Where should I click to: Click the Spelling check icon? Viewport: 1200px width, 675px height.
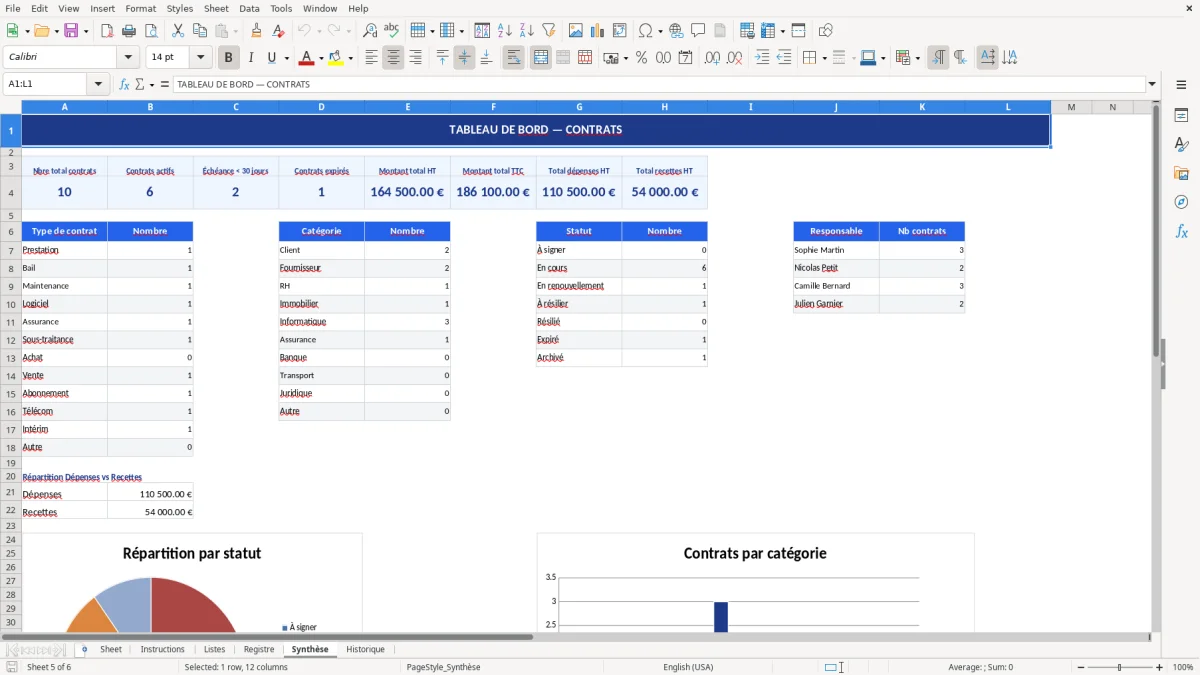click(392, 31)
